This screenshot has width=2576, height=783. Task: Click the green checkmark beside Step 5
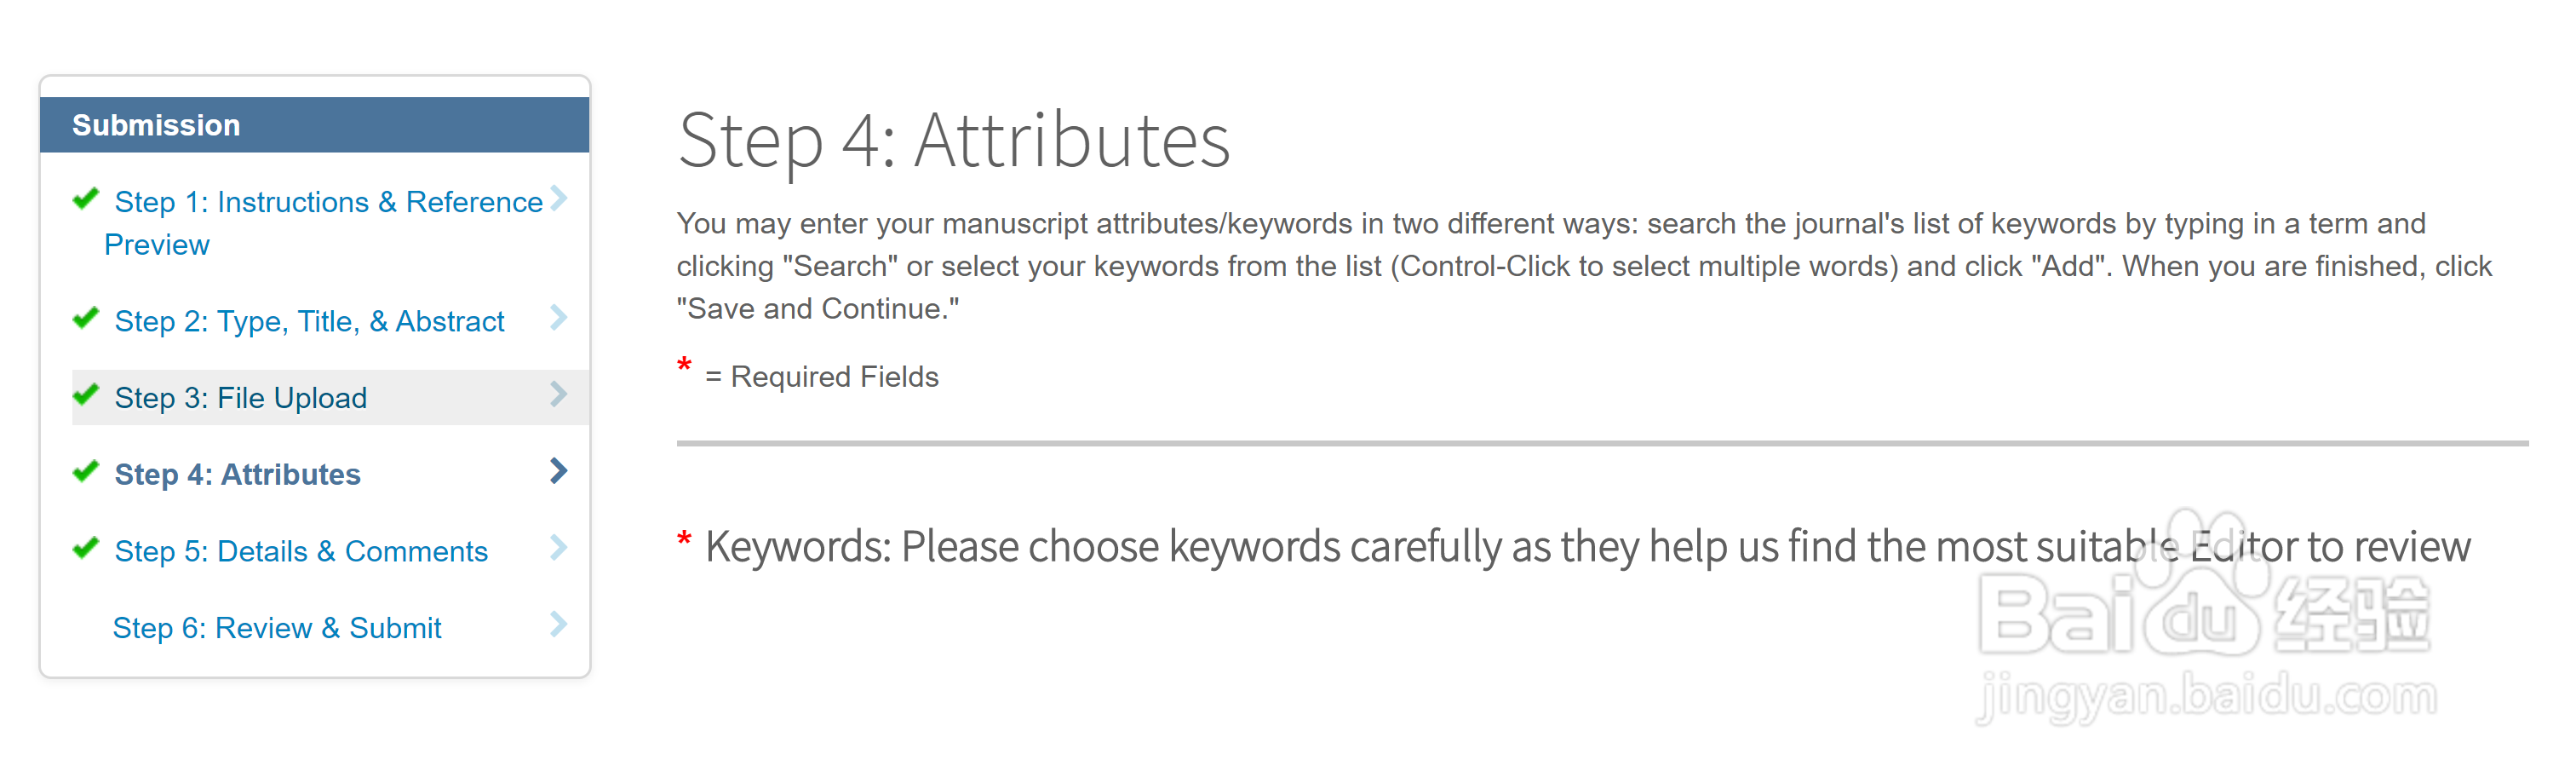(x=86, y=548)
